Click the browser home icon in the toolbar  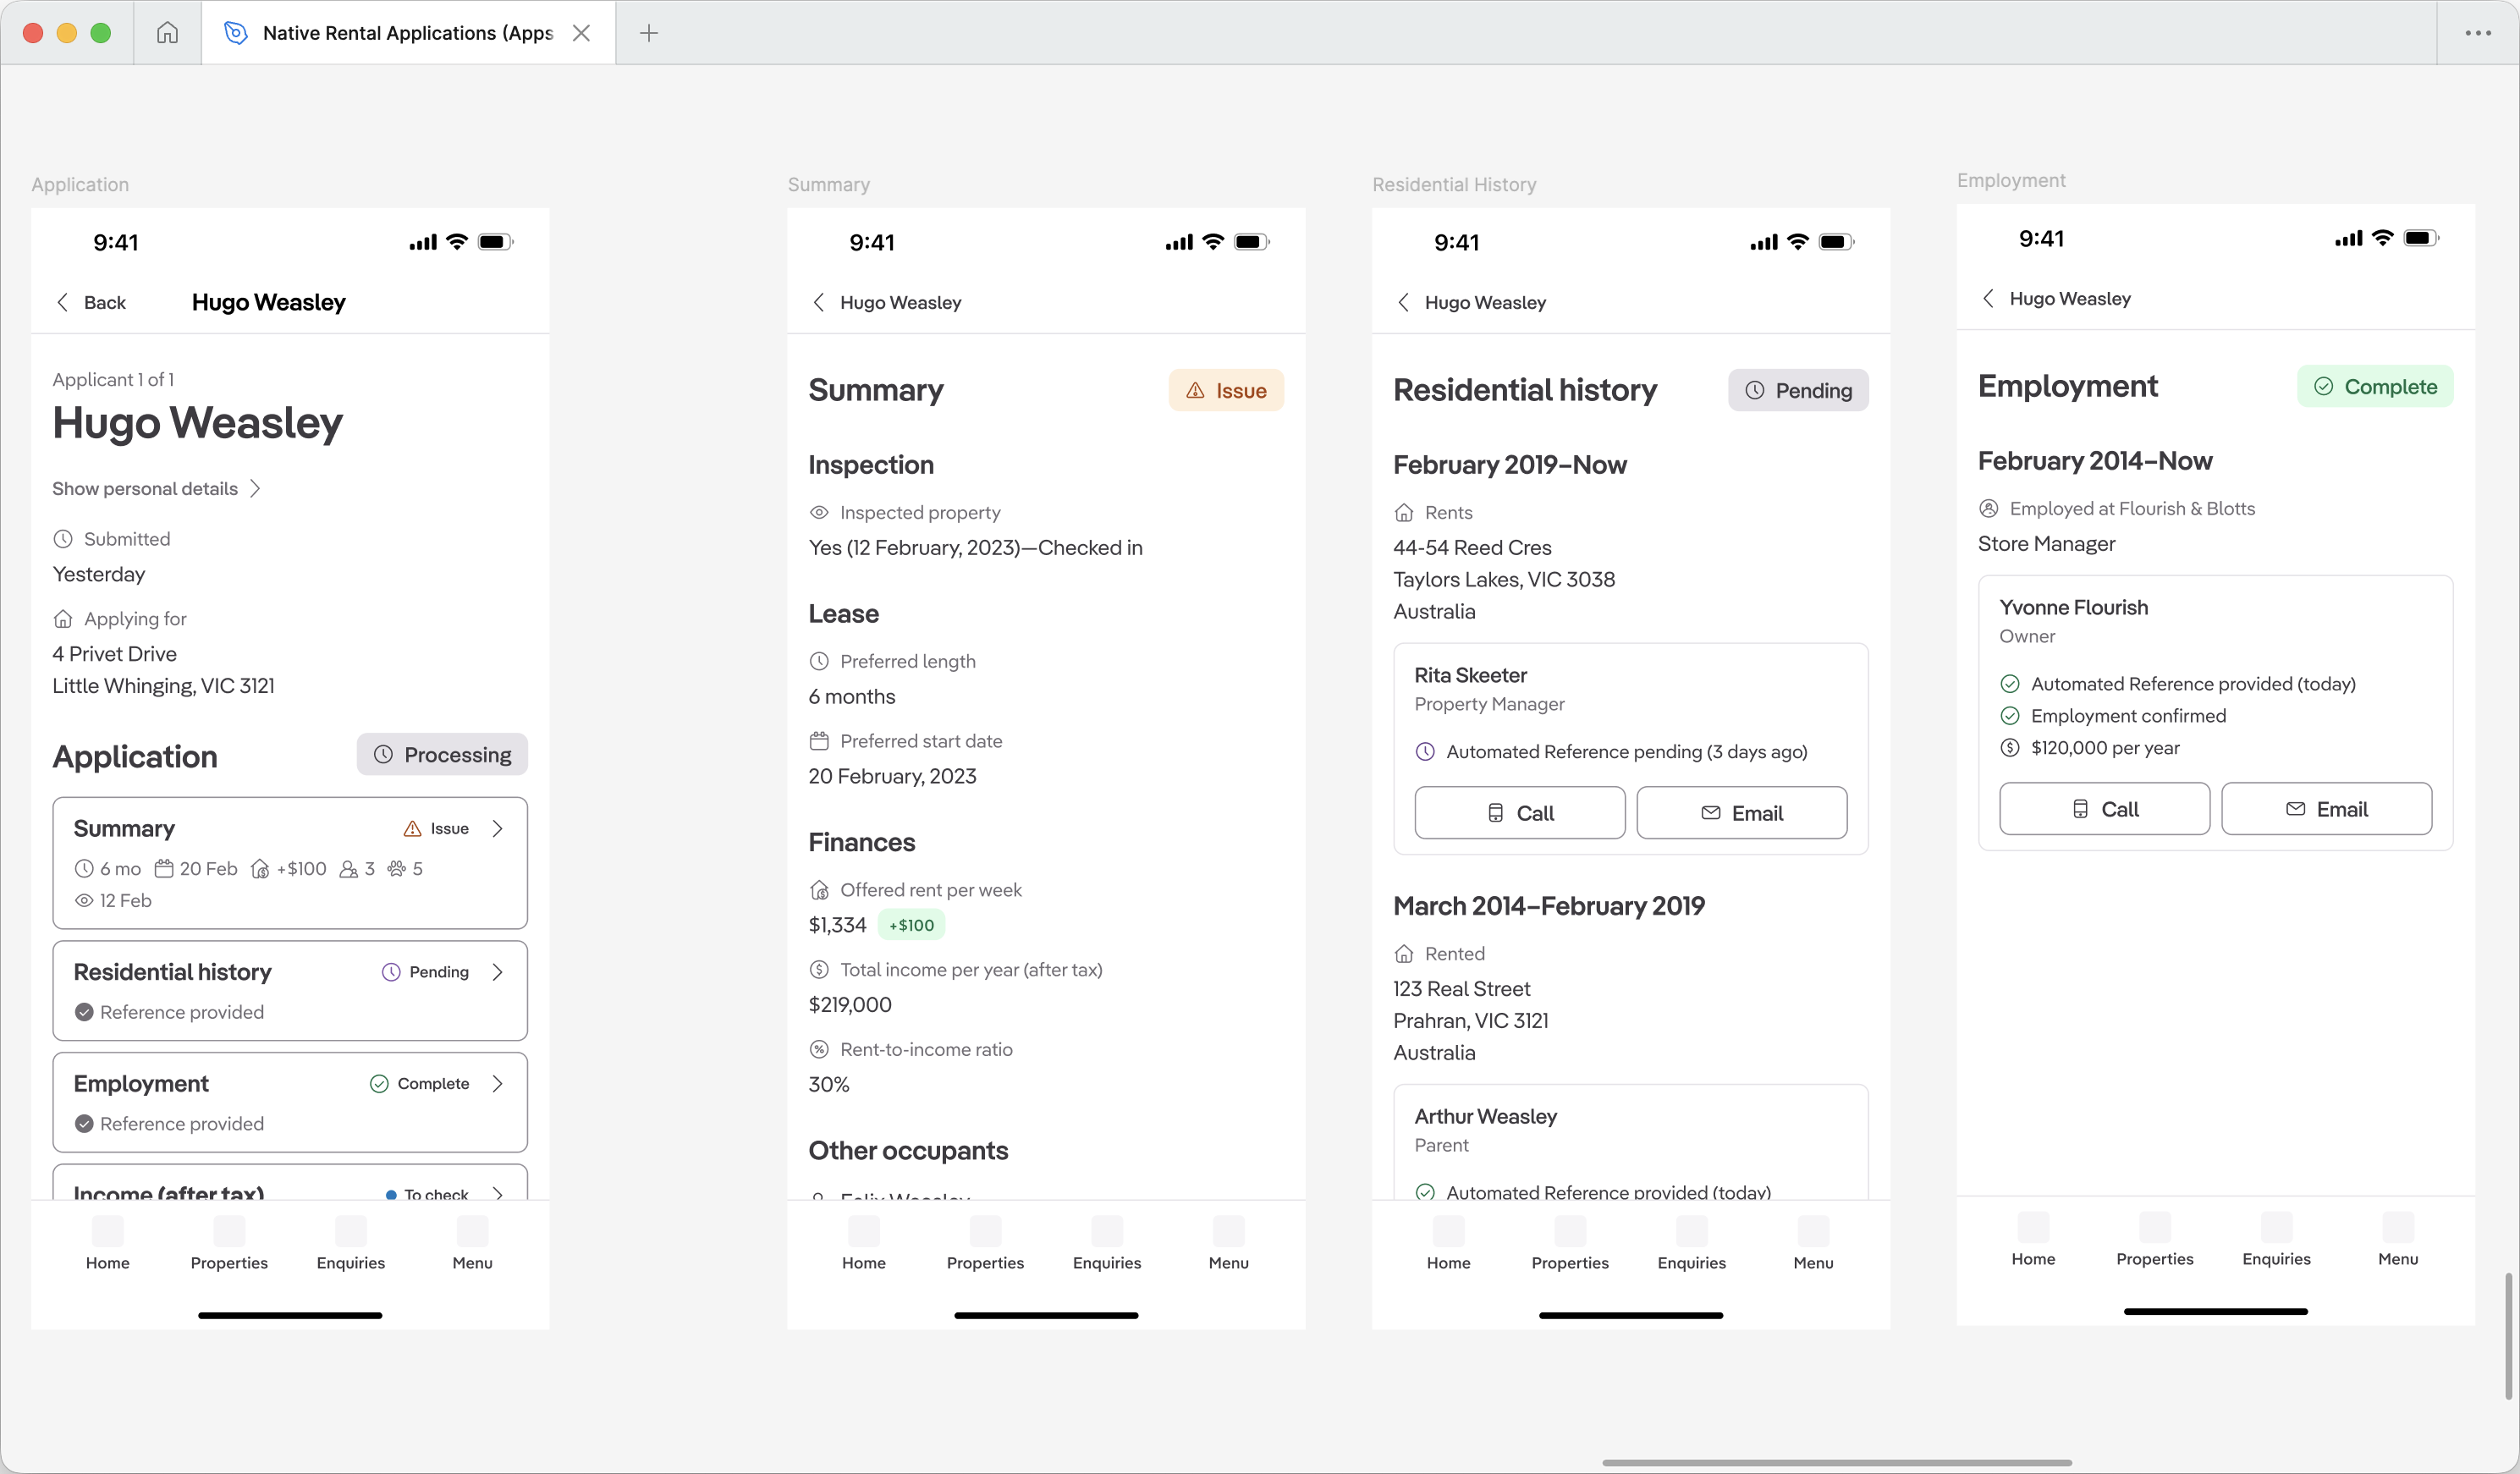point(167,32)
